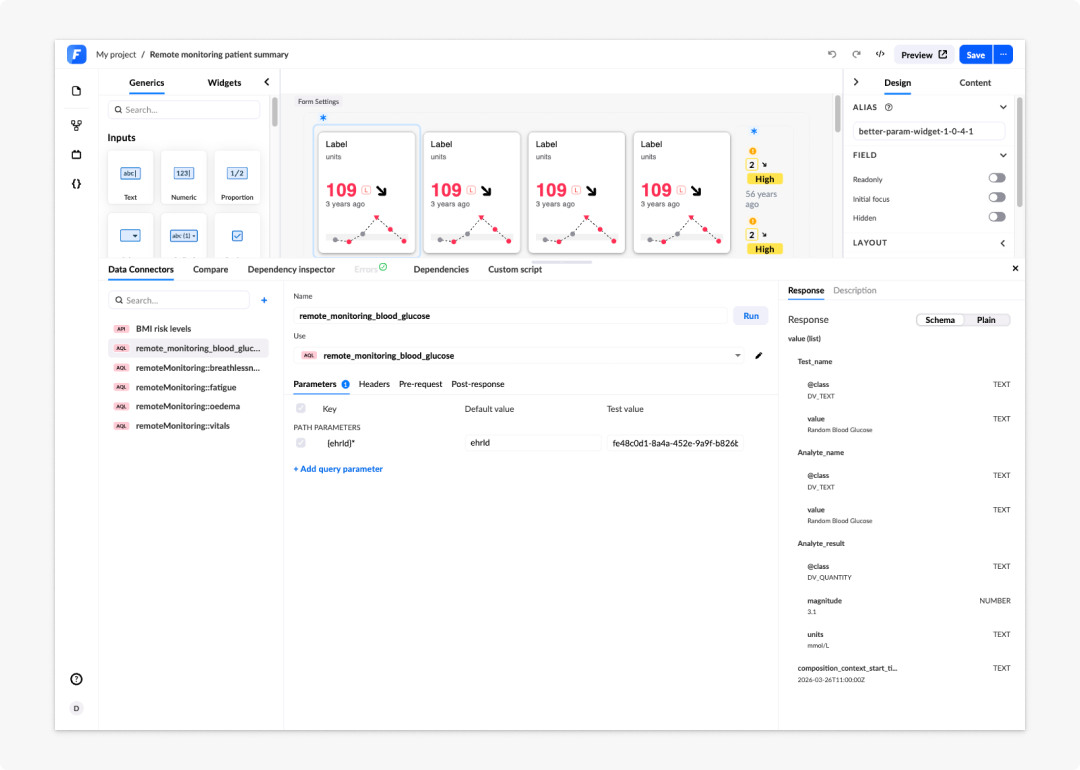Open the Dependency inspector tab
The height and width of the screenshot is (770, 1080).
[291, 269]
